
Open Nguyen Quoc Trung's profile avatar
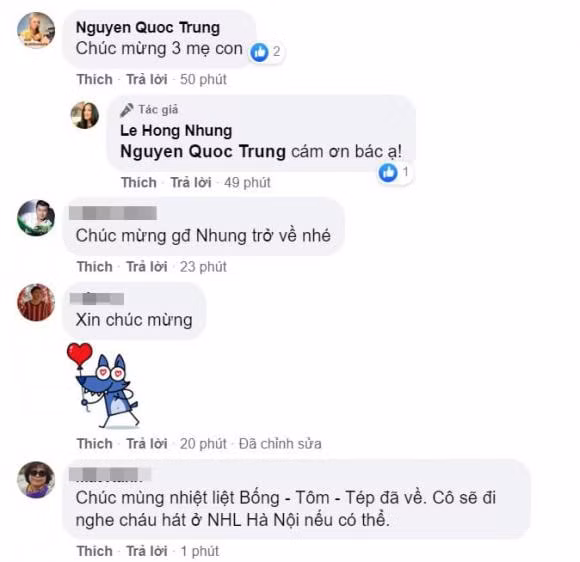point(36,30)
